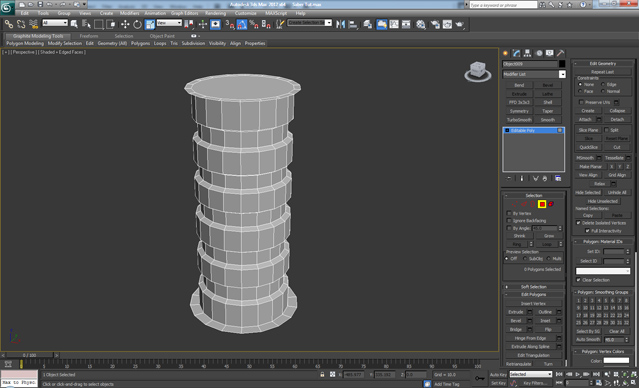The height and width of the screenshot is (388, 639).
Task: Open the selection filter All dropdown
Action: coord(55,23)
